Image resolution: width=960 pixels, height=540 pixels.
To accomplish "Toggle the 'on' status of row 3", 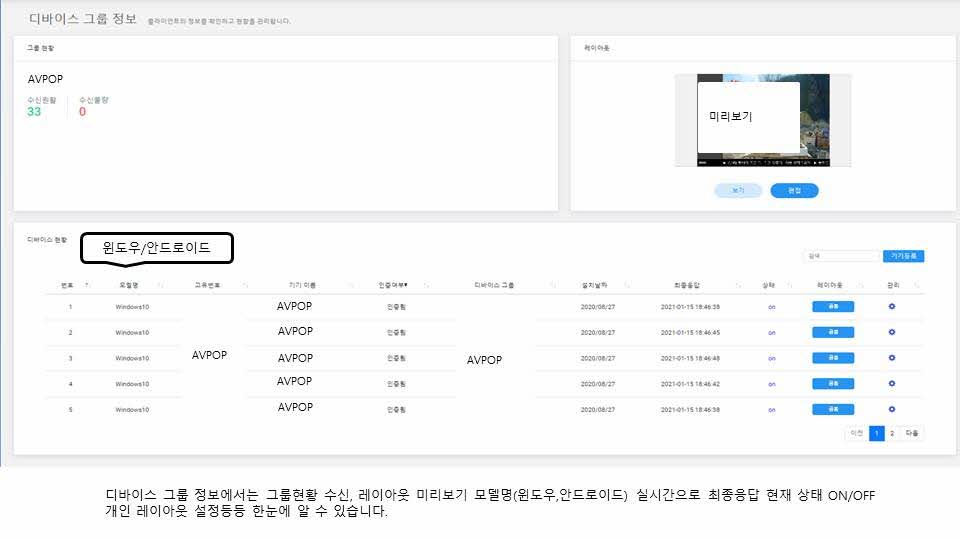I will pos(771,358).
